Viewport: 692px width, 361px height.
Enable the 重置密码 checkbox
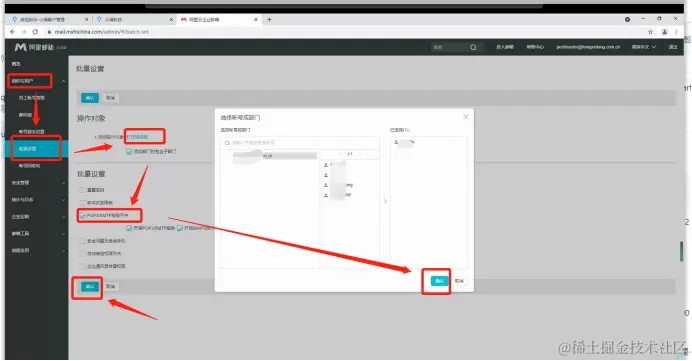point(82,190)
